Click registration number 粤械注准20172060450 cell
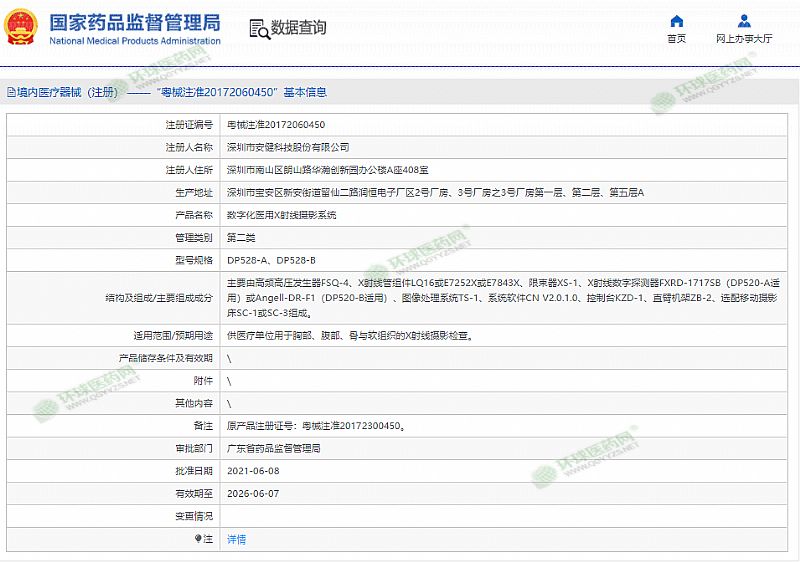Screen dimensions: 800x562 [x=276, y=125]
